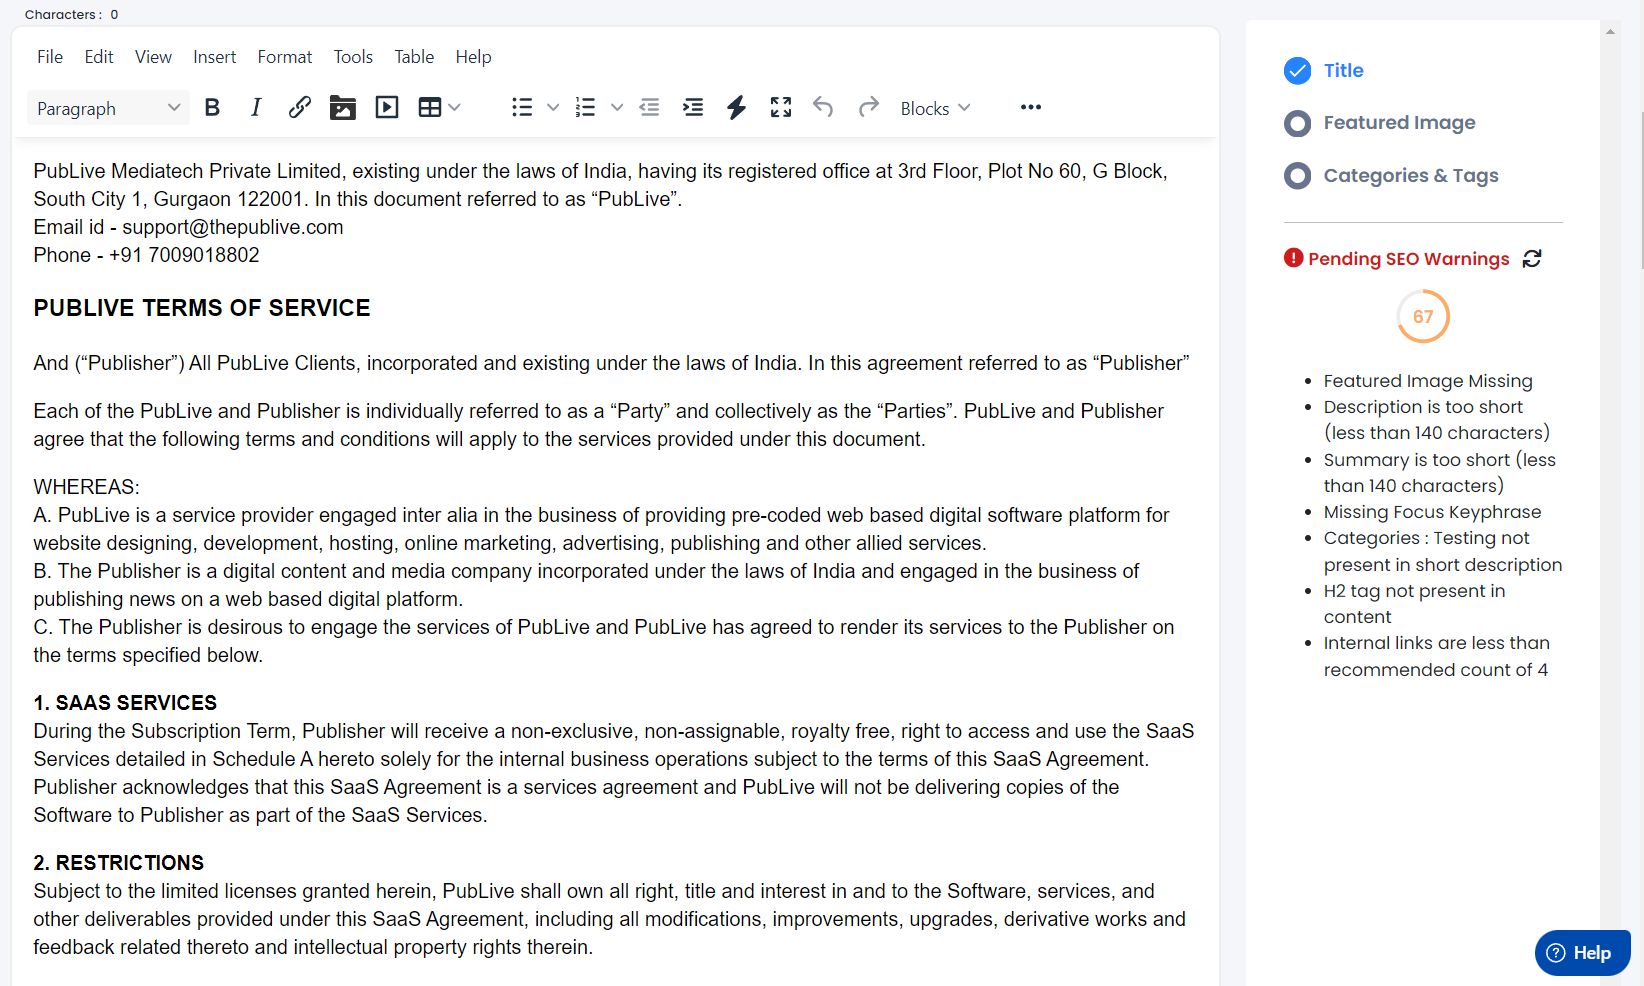This screenshot has height=986, width=1644.
Task: Click the Description is too short warning
Action: coord(1437,420)
